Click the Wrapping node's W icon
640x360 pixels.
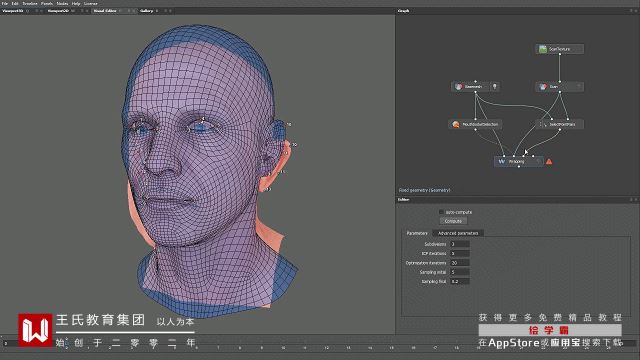coord(502,162)
